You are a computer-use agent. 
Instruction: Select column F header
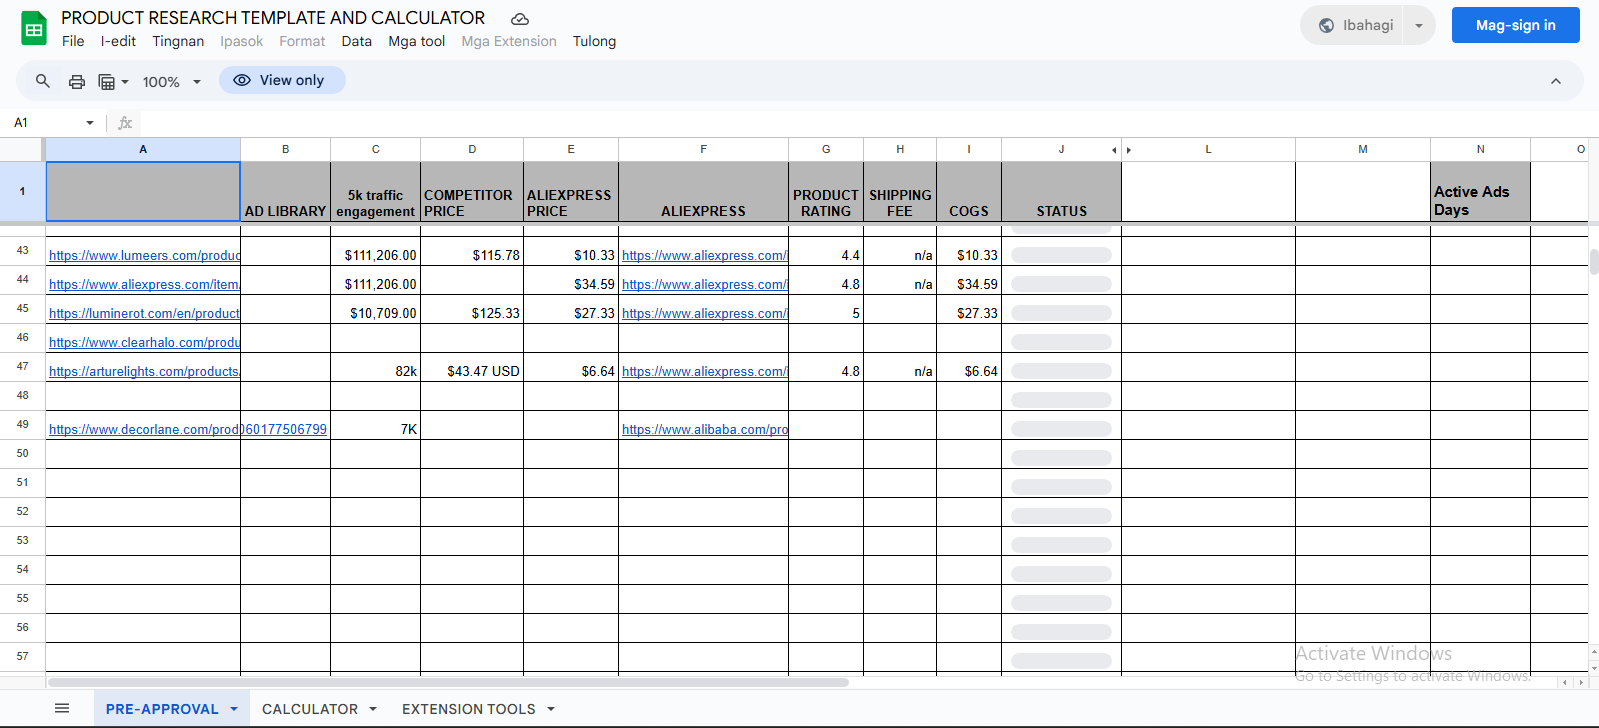pos(703,149)
